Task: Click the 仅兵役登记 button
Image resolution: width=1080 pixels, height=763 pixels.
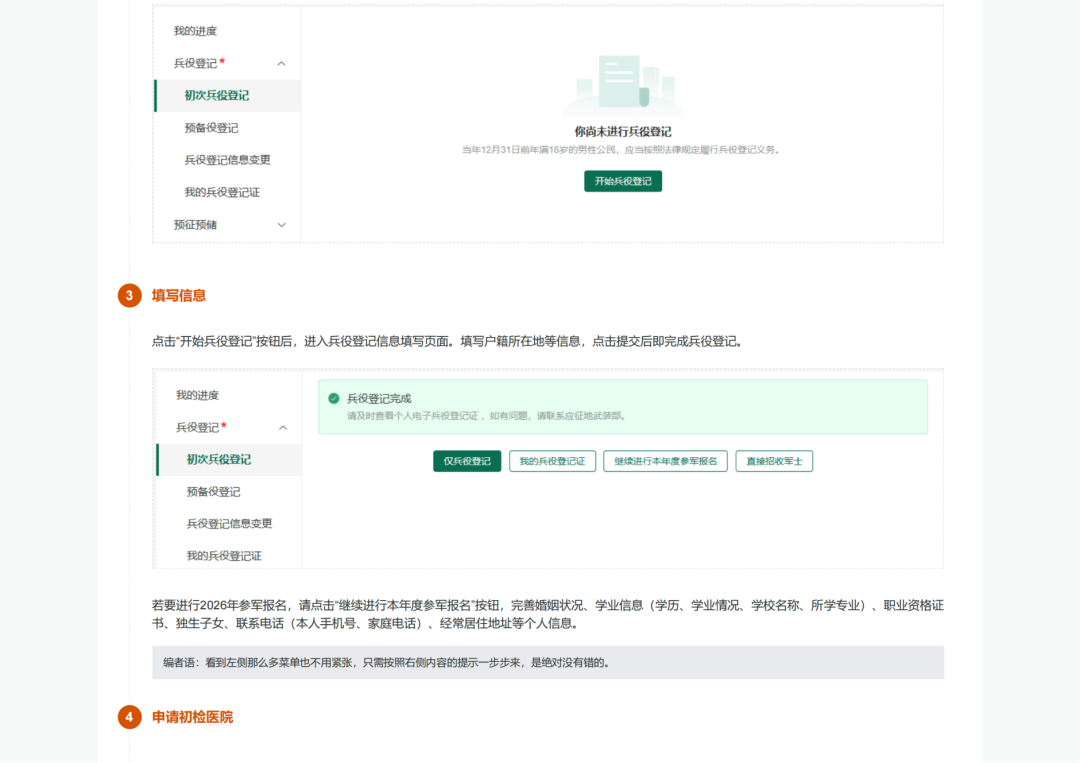Action: (x=467, y=461)
